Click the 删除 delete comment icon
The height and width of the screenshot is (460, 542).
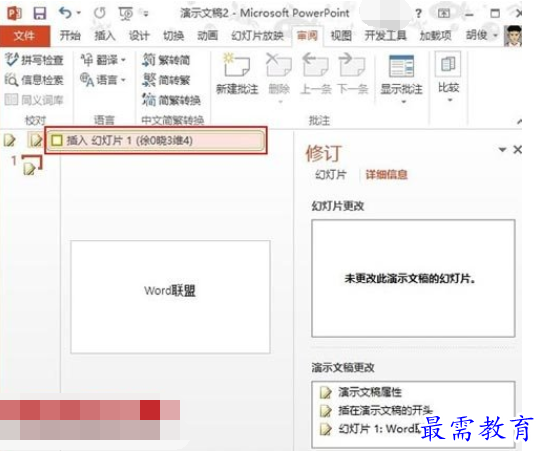click(x=279, y=65)
